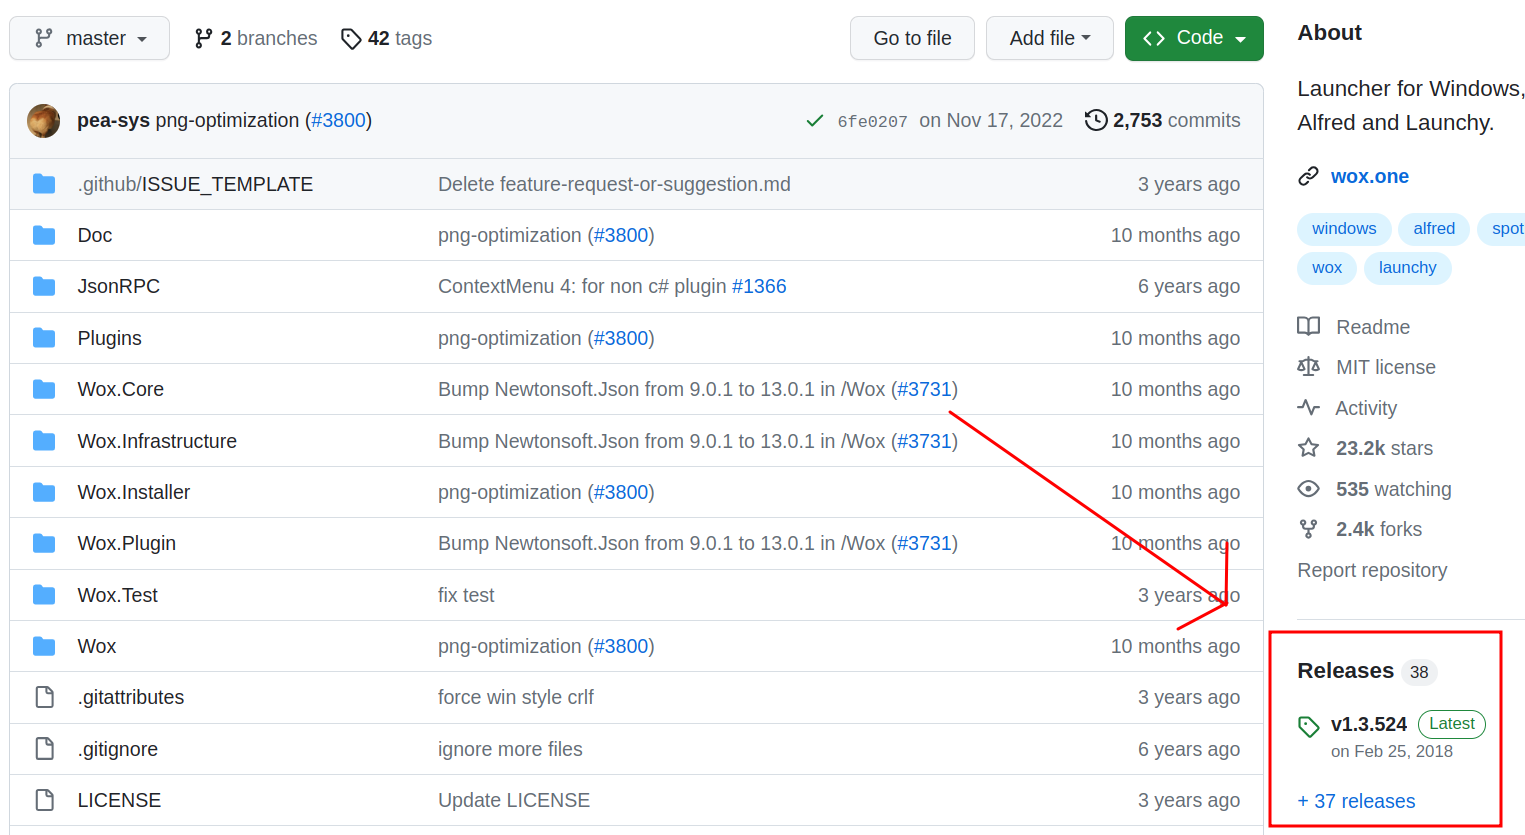Open pull request #3800 in latest commit

pos(338,121)
